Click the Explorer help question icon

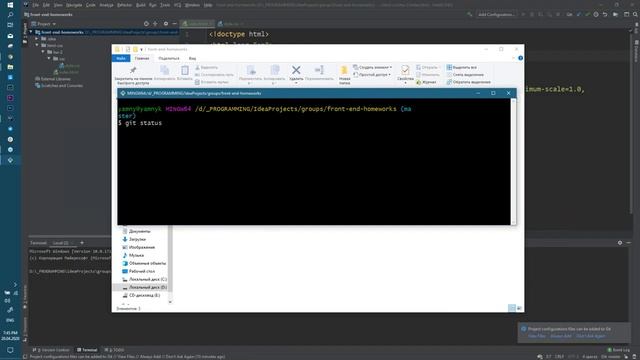tap(520, 58)
